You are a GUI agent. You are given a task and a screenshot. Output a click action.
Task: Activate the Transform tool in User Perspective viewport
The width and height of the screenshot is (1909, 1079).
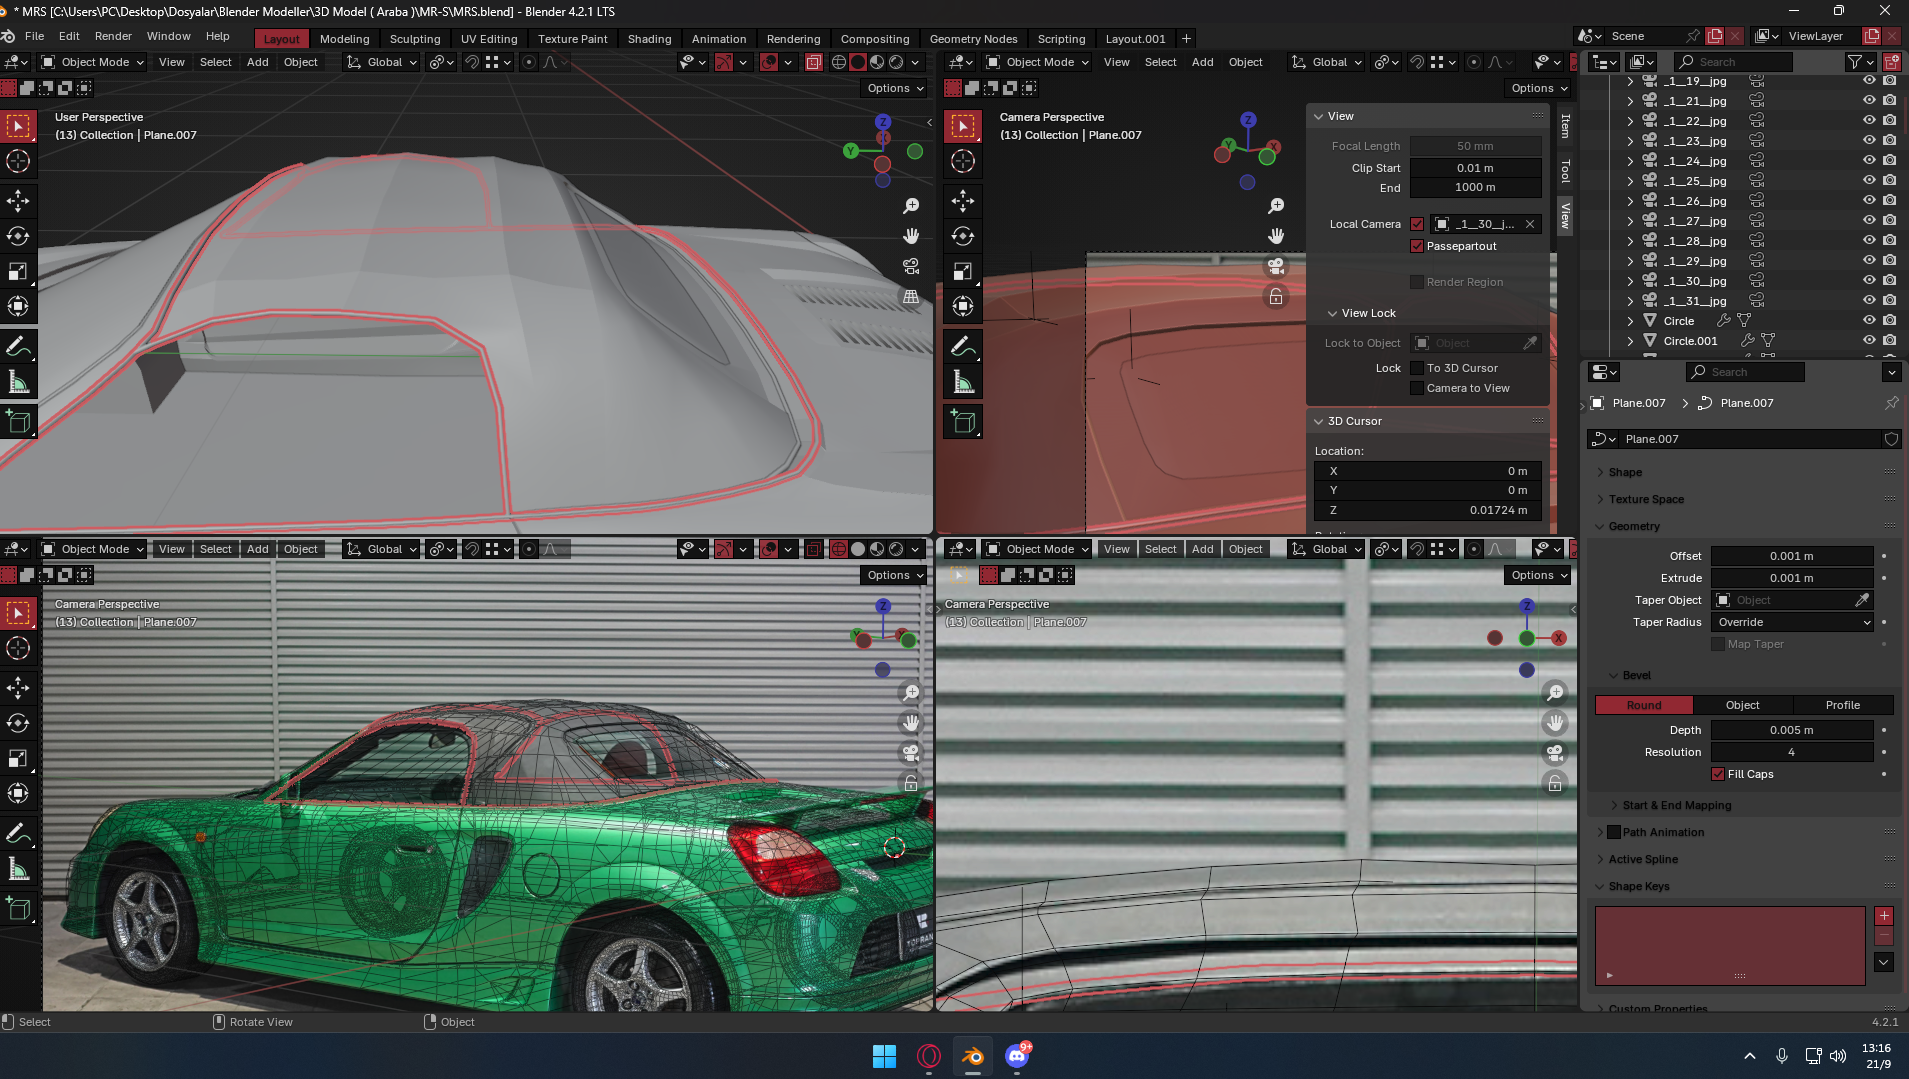tap(18, 306)
